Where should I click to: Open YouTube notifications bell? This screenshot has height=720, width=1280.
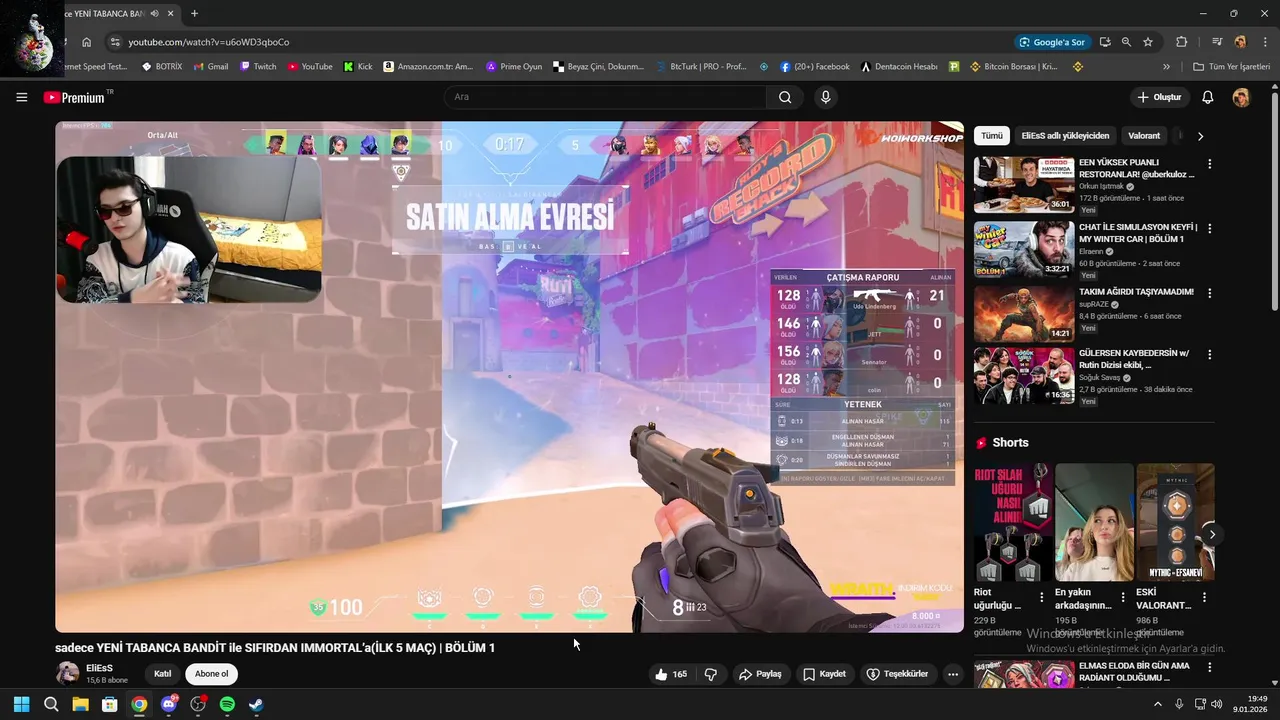pyautogui.click(x=1207, y=97)
